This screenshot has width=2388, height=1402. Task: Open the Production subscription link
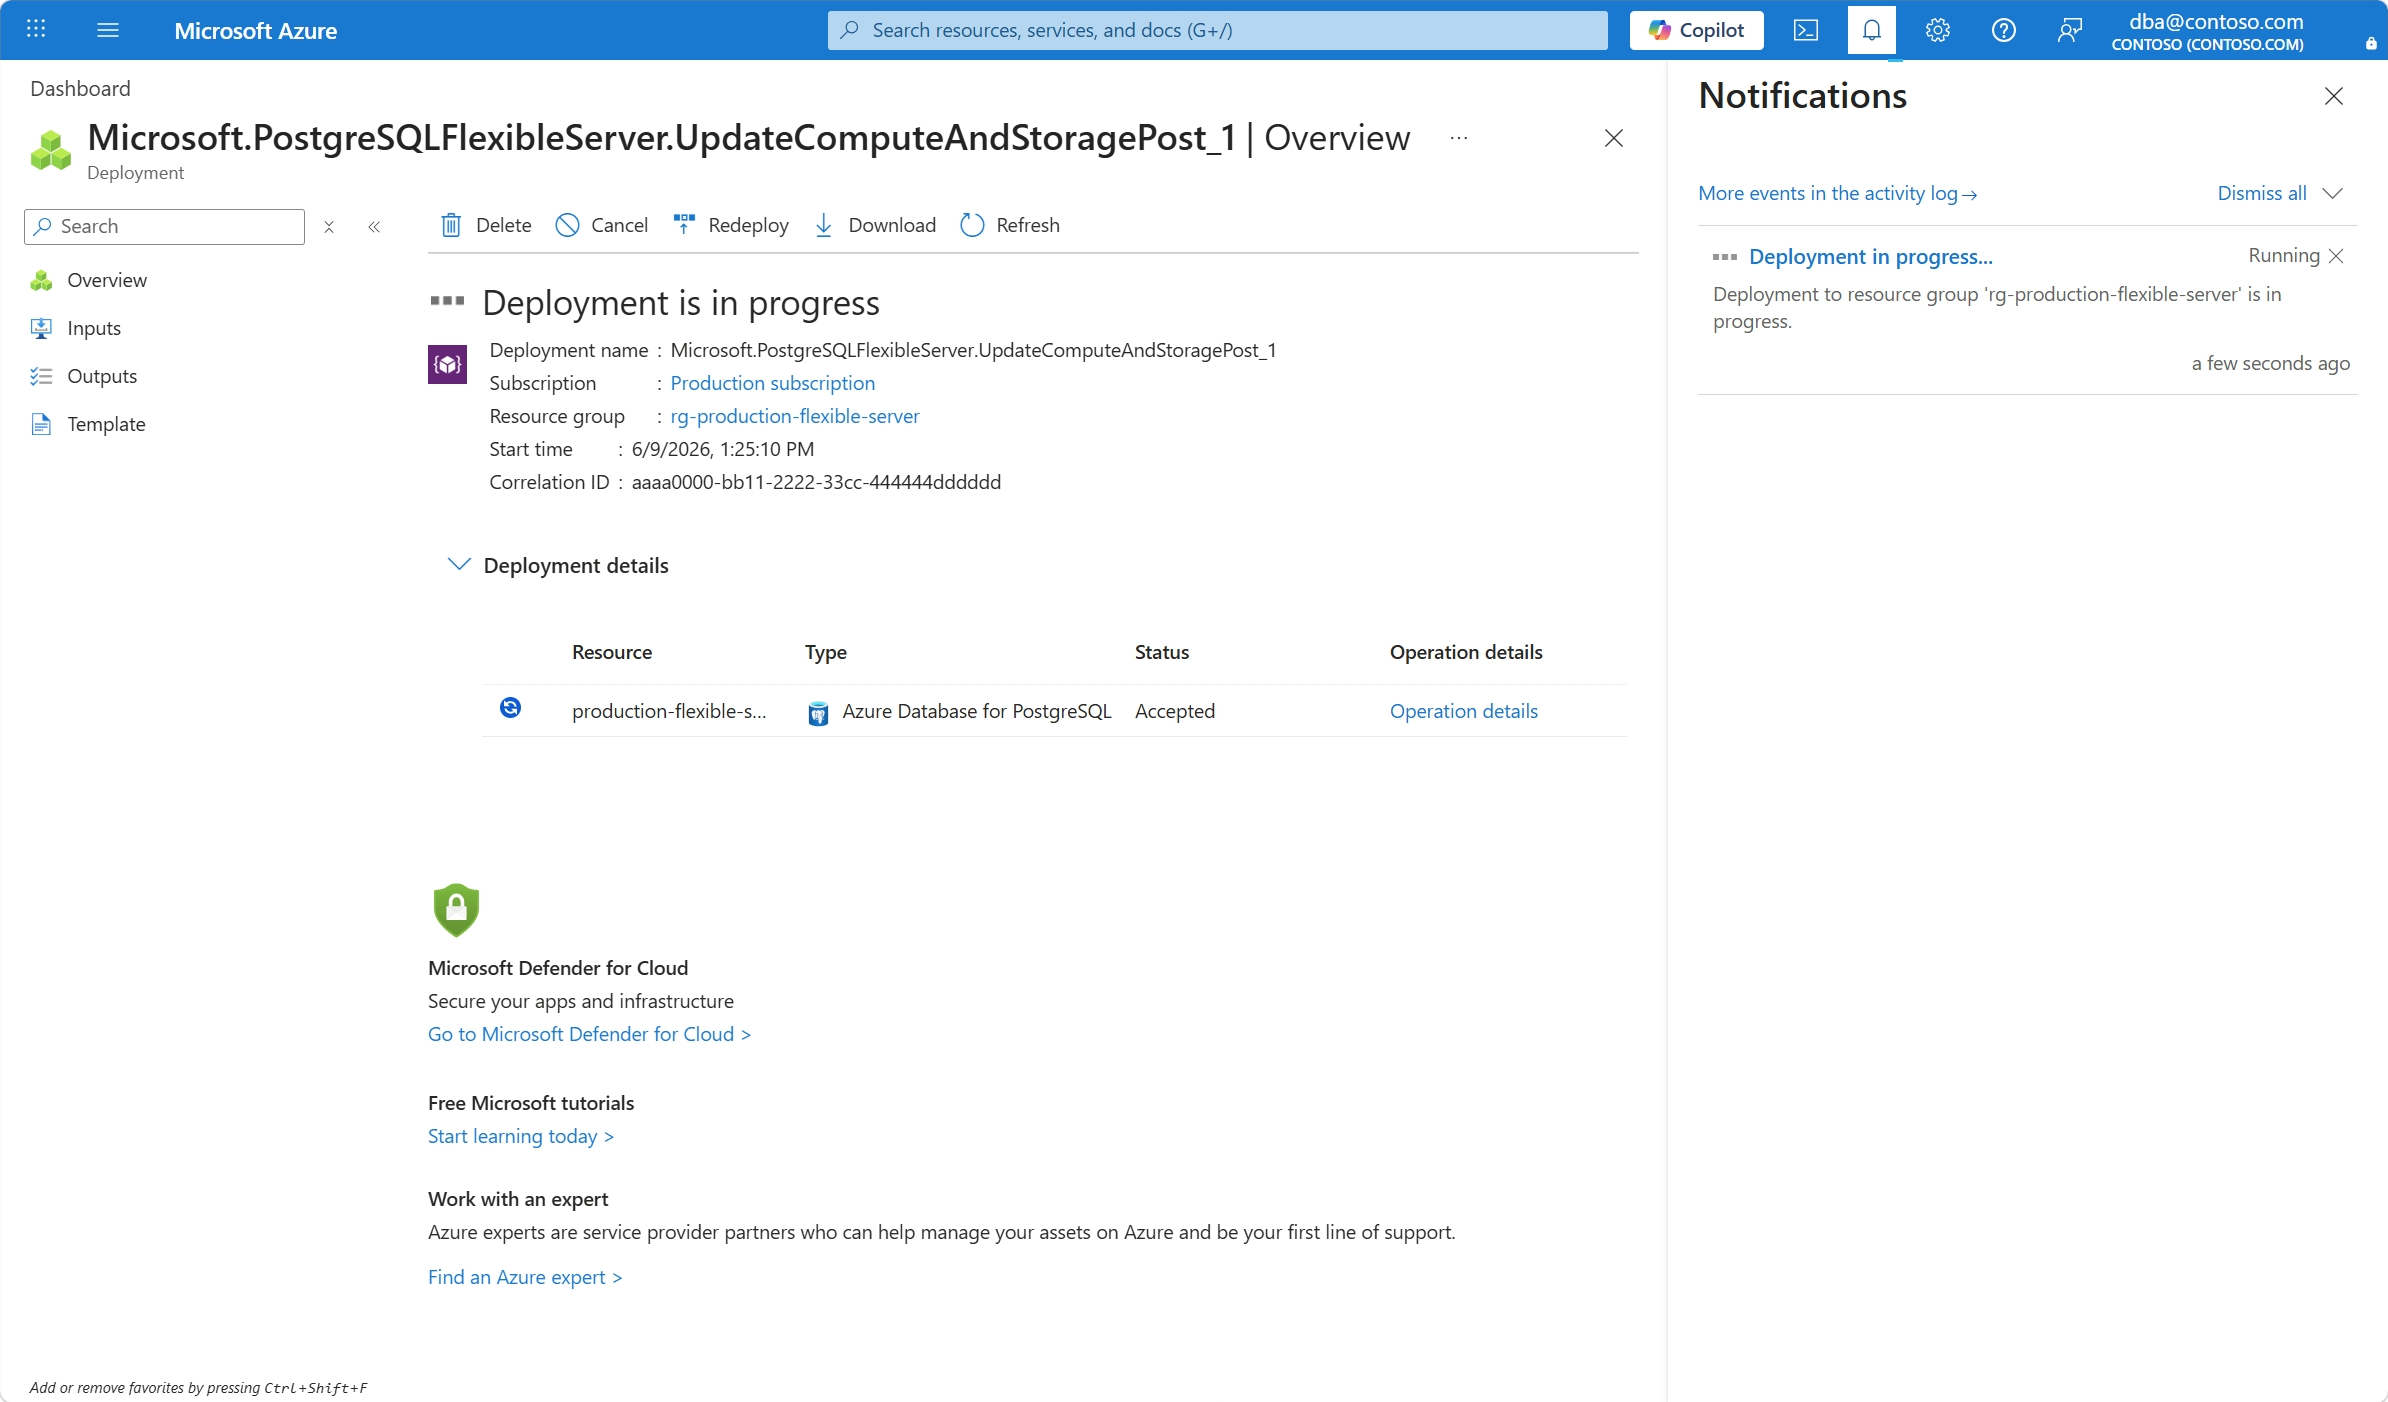pyautogui.click(x=772, y=383)
